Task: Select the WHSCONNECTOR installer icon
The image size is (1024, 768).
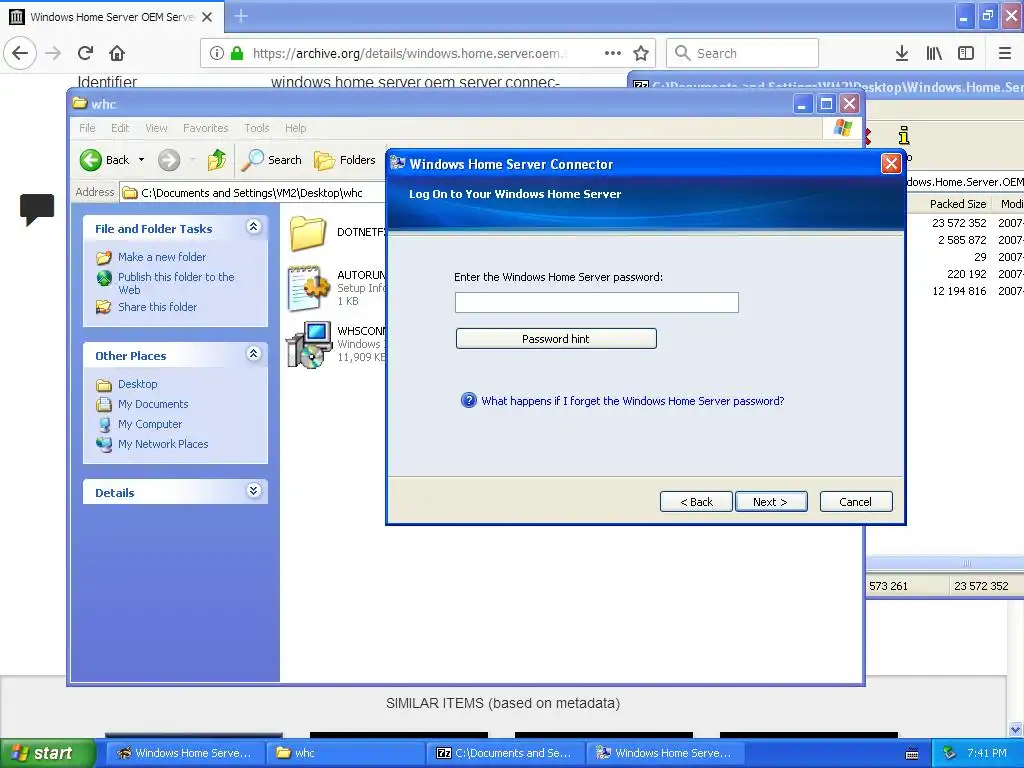Action: pyautogui.click(x=308, y=344)
